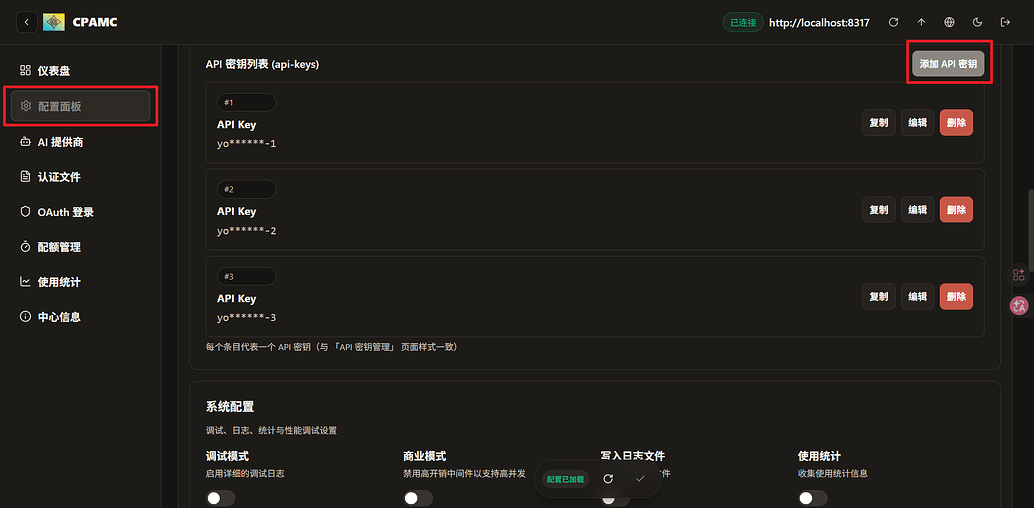Click the 配置已加载 status label

click(565, 479)
